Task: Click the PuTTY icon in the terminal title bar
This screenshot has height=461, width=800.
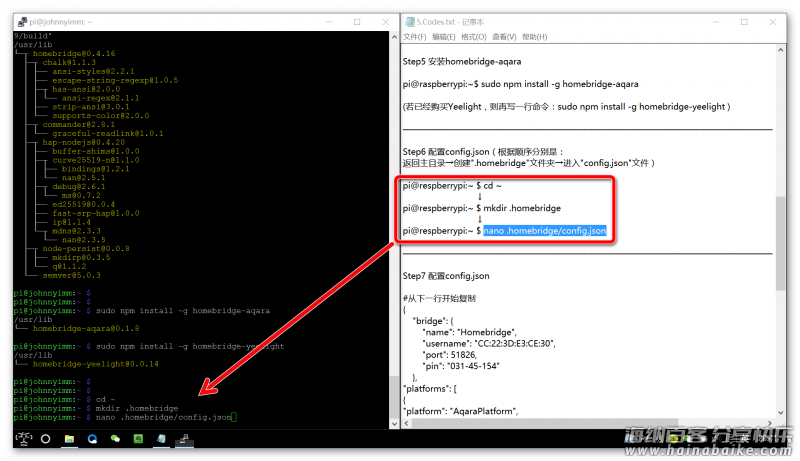Action: tap(22, 22)
